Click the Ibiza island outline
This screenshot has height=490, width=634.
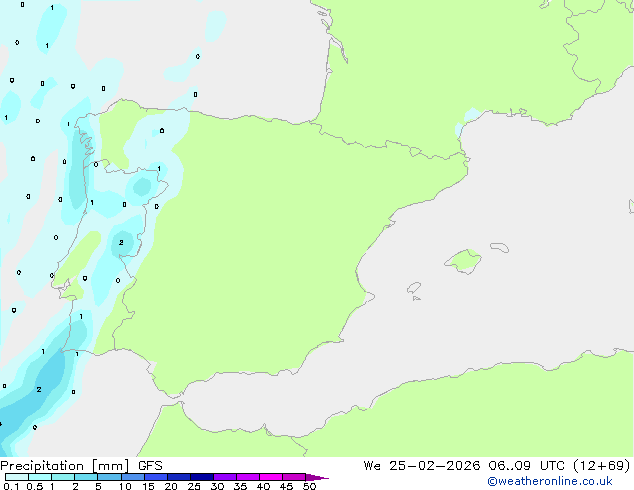pos(414,288)
